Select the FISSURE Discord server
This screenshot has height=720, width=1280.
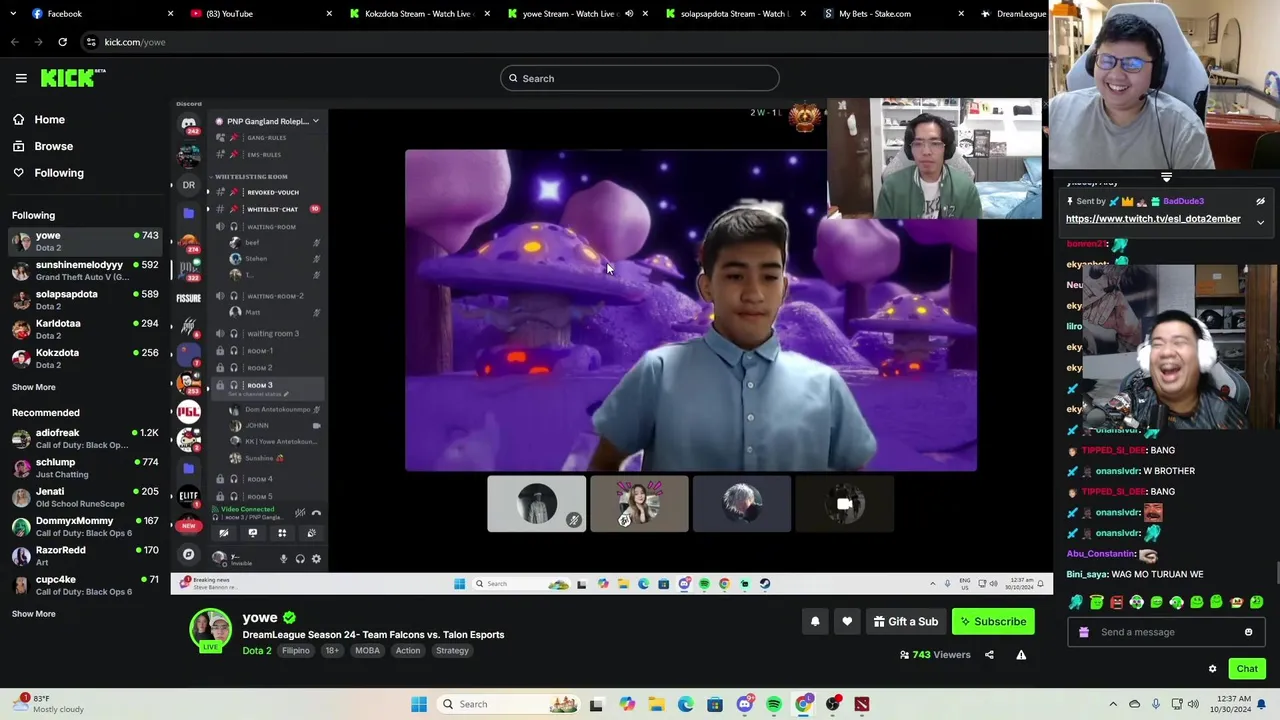[189, 298]
